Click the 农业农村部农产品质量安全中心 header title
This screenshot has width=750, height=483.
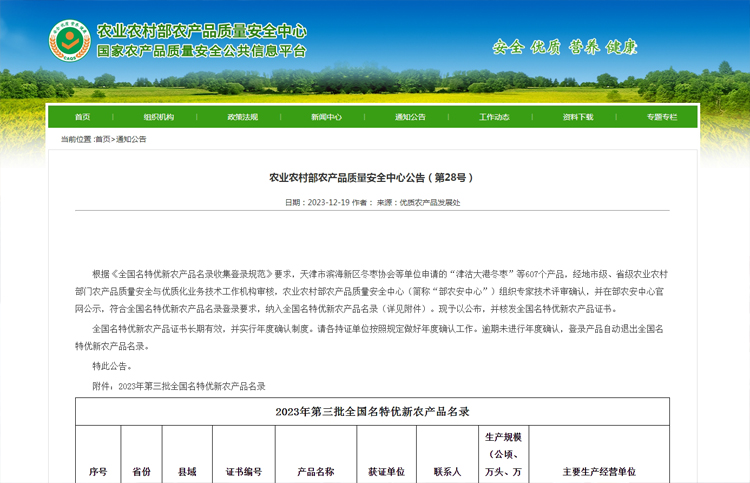point(201,31)
